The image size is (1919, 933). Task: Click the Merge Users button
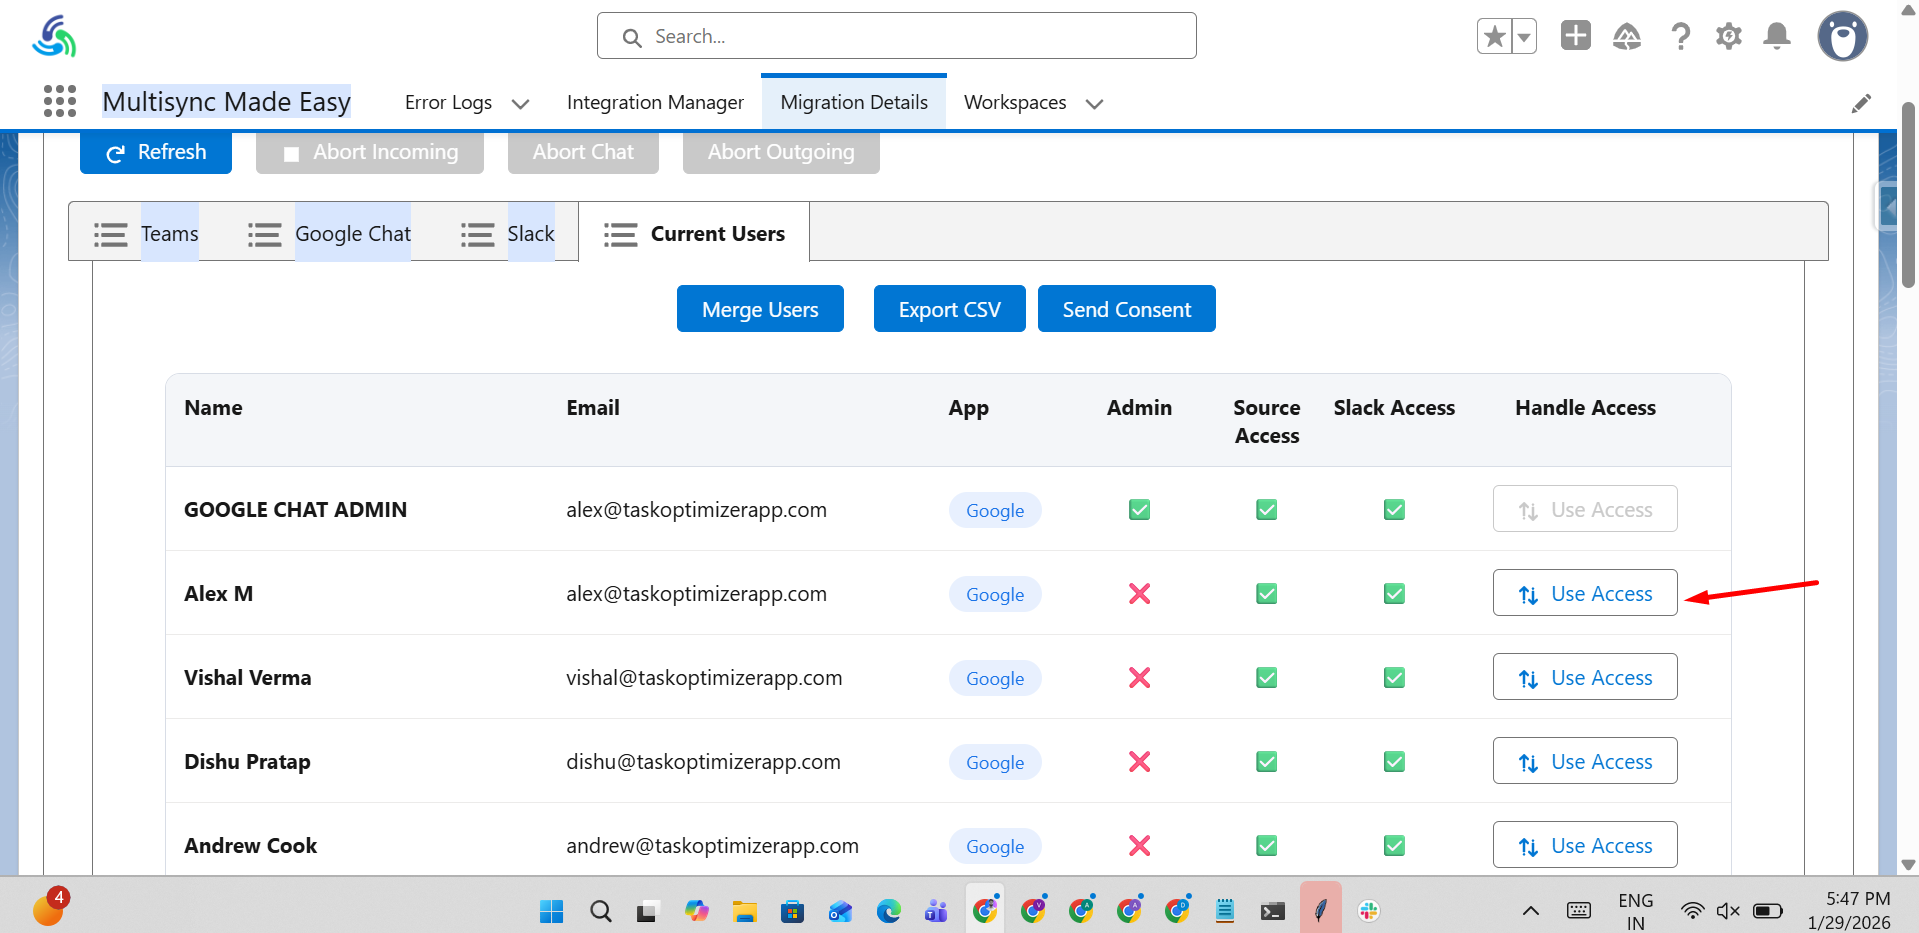(760, 309)
